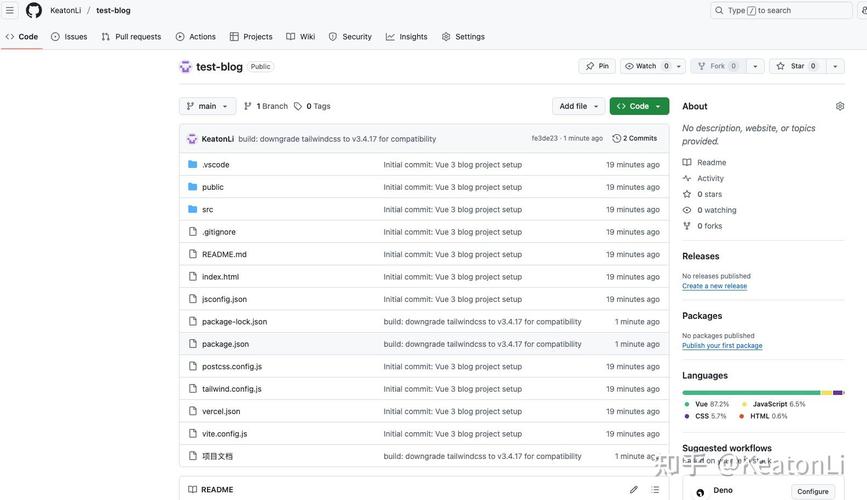Open the hamburger navigation menu
This screenshot has height=500, width=867.
[10, 10]
